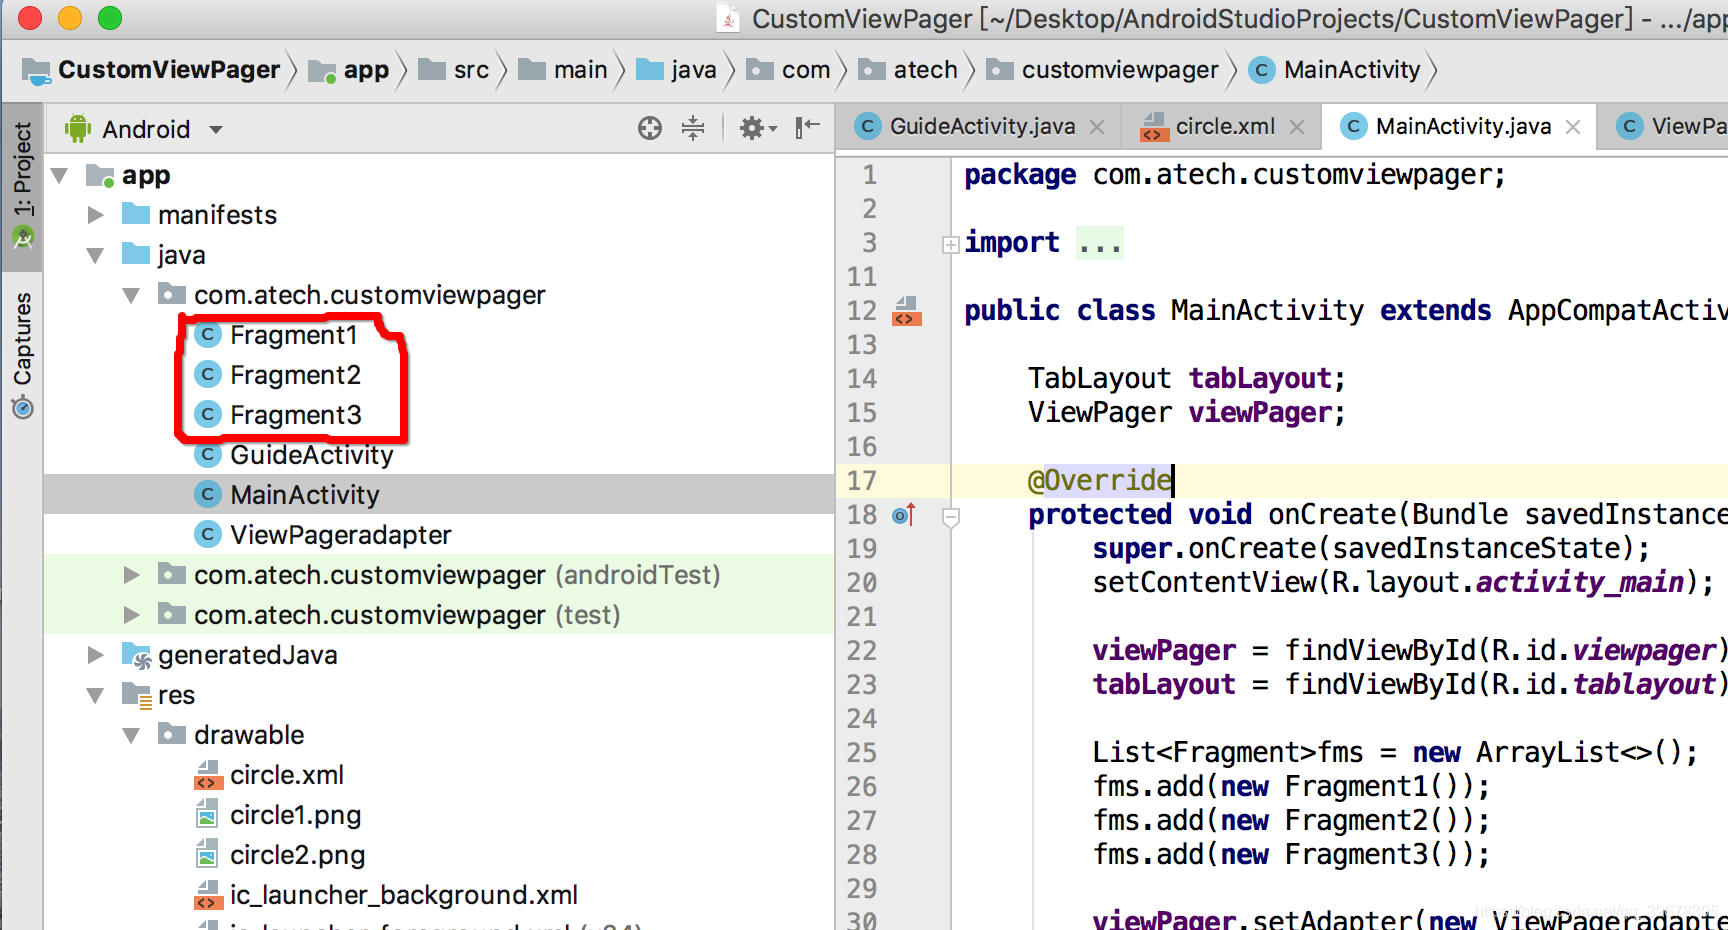Close the MainActivity.java tab
The height and width of the screenshot is (930, 1728).
[x=1573, y=127]
